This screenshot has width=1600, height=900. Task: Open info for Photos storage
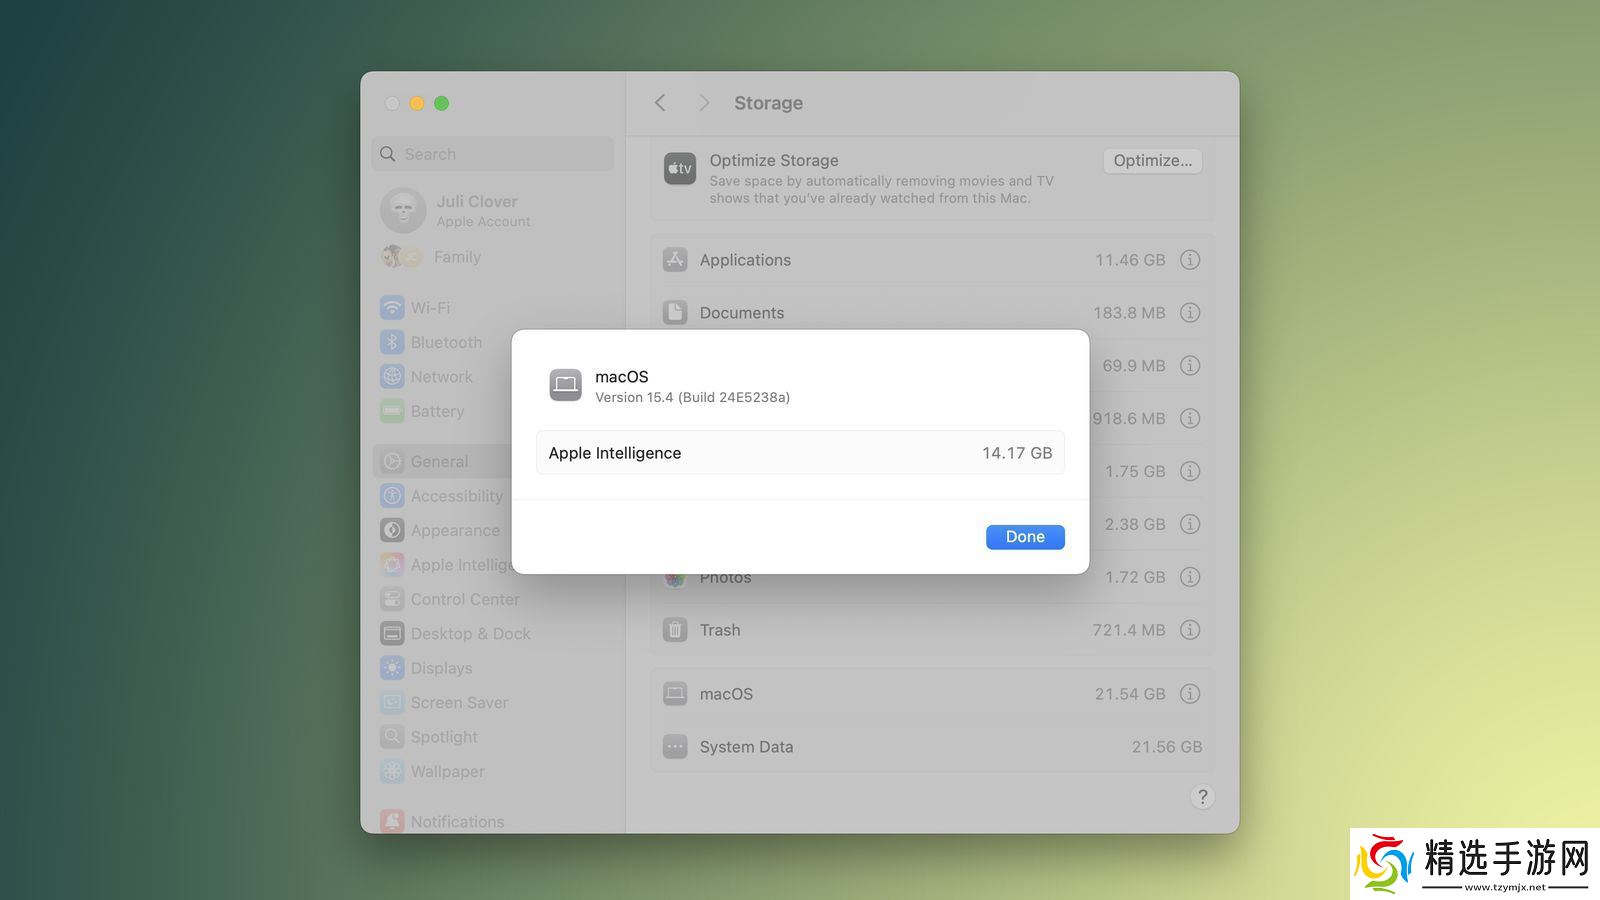coord(1189,577)
